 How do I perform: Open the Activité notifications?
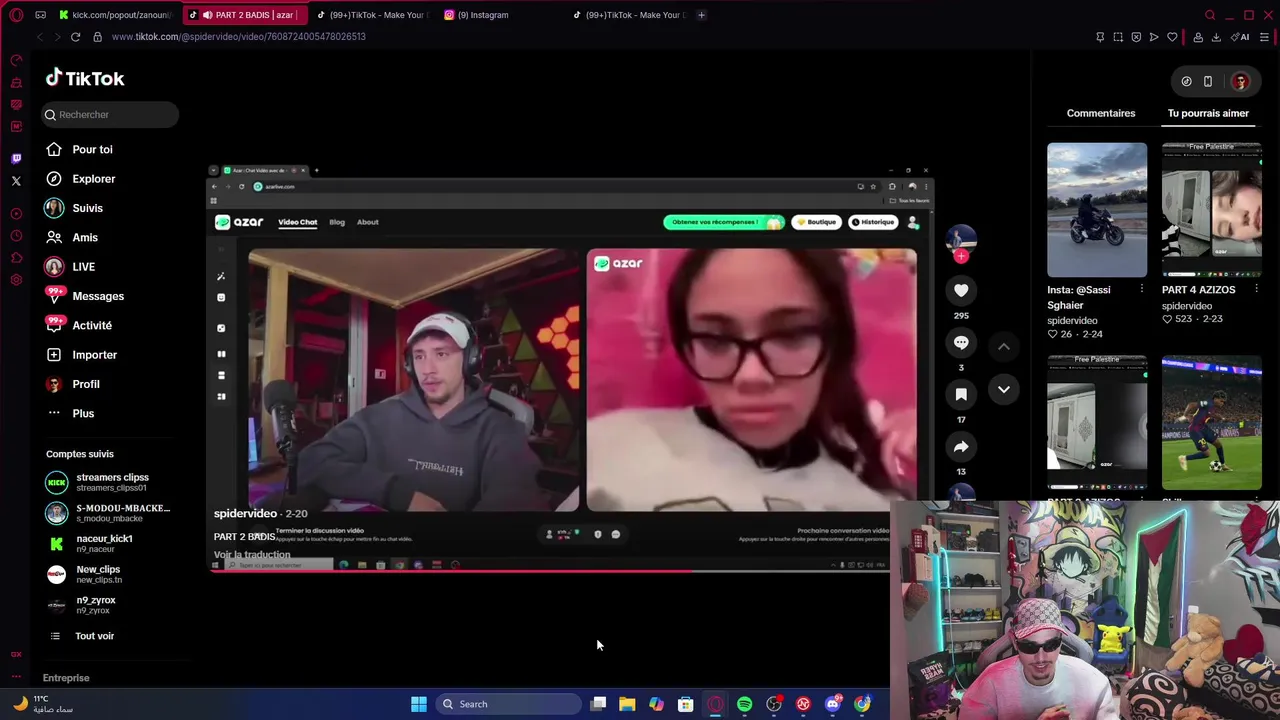(x=92, y=325)
